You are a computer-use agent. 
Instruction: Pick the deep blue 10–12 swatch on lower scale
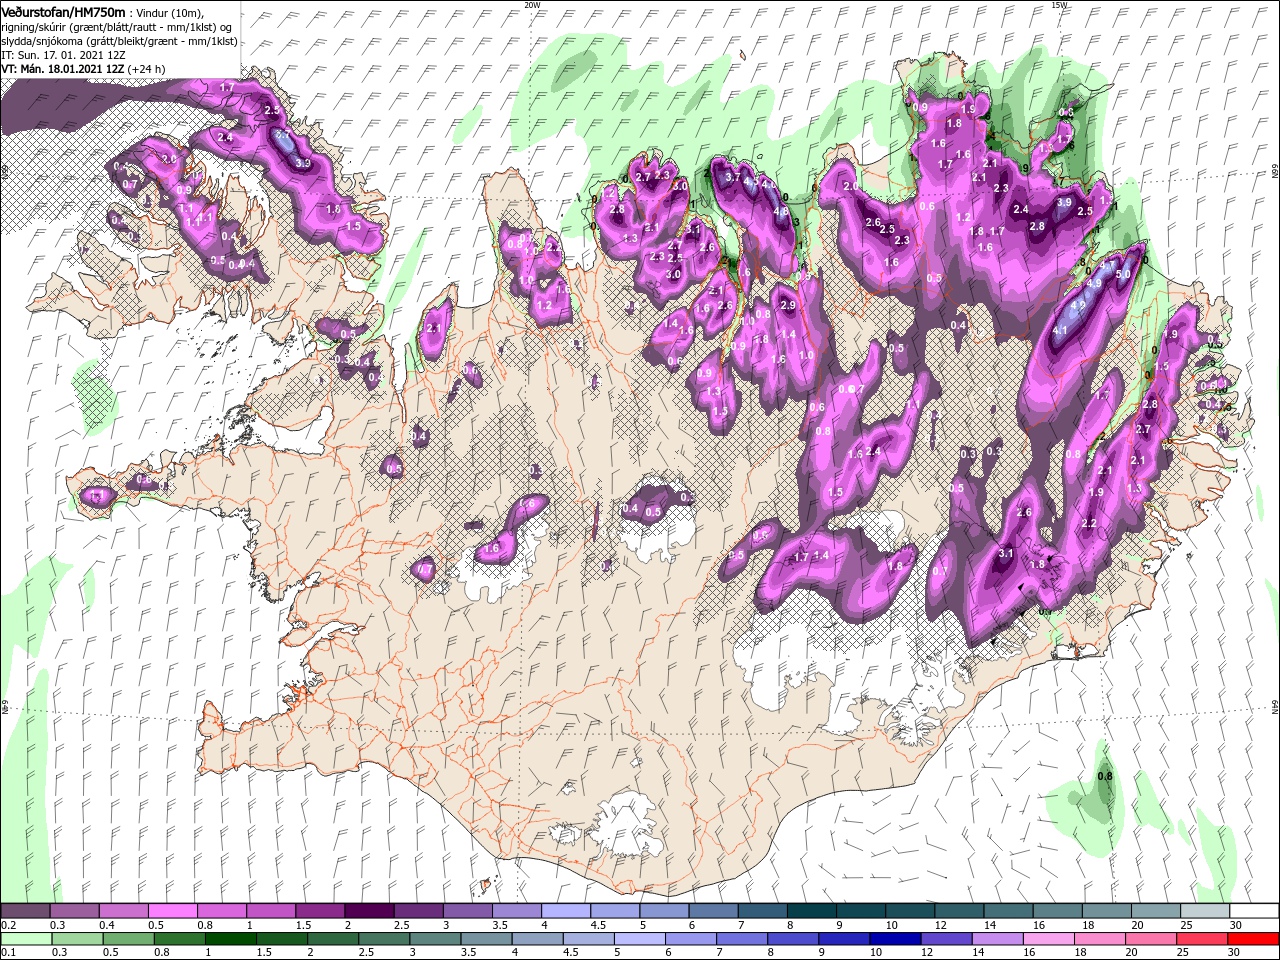895,939
